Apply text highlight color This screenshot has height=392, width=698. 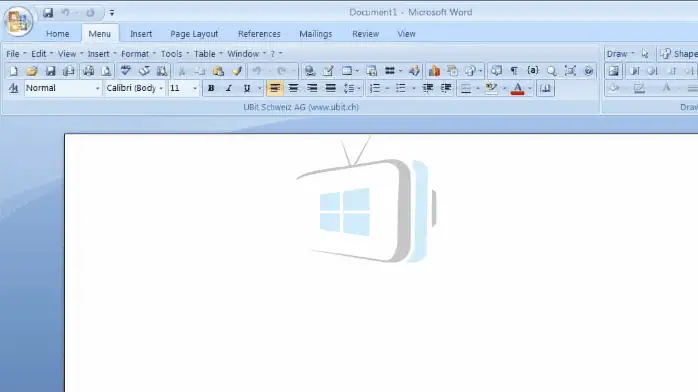(x=491, y=89)
